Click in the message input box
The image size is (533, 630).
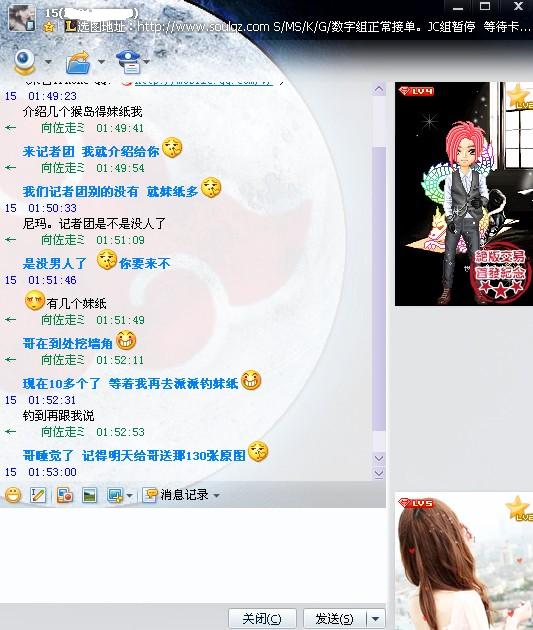click(x=193, y=555)
